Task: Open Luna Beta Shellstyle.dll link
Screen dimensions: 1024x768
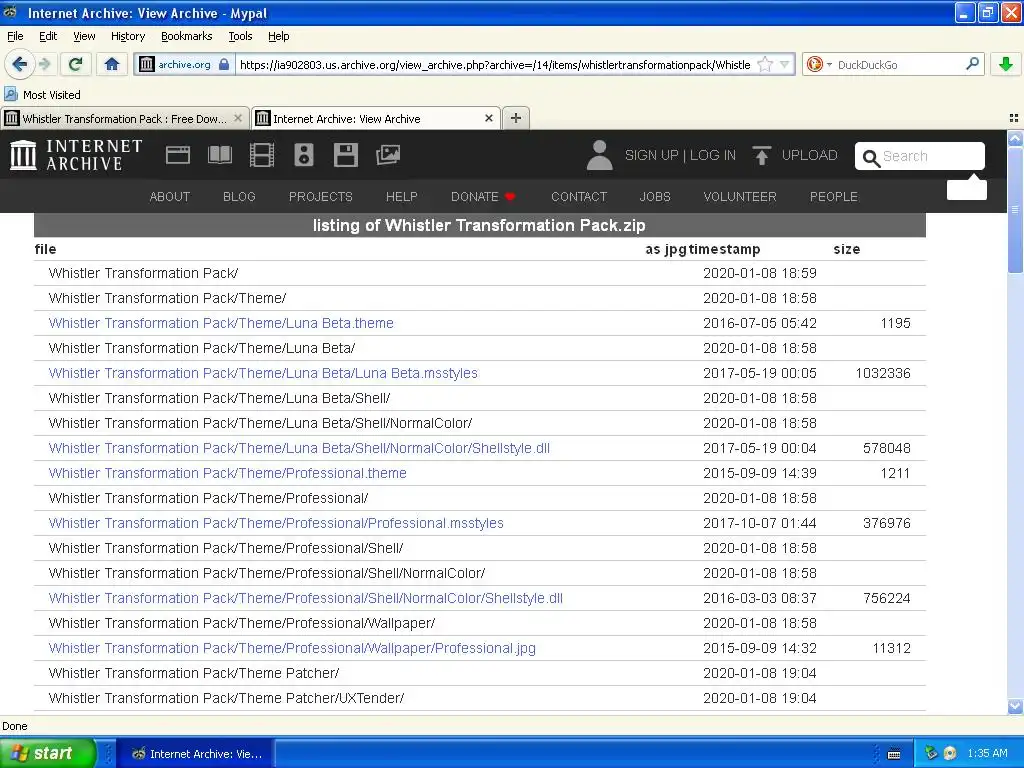Action: click(299, 448)
